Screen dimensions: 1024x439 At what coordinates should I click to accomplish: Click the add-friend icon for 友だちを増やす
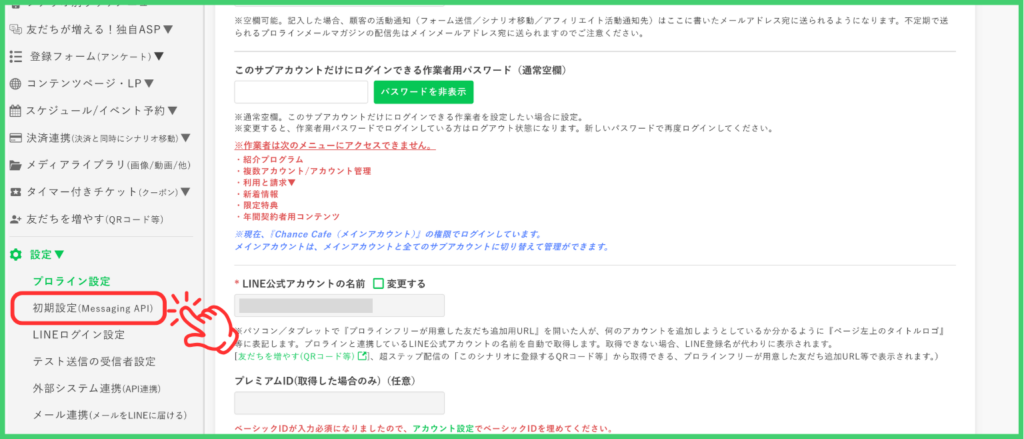16,220
